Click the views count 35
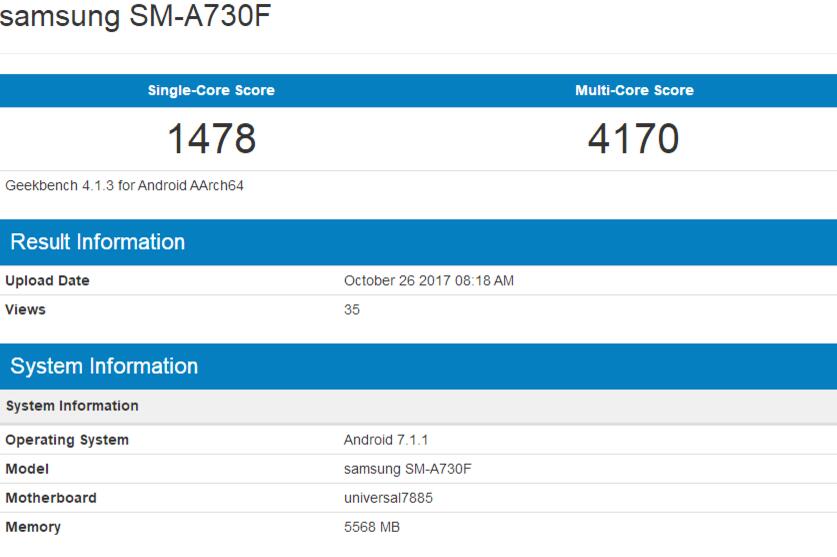The width and height of the screenshot is (837, 557). (352, 309)
